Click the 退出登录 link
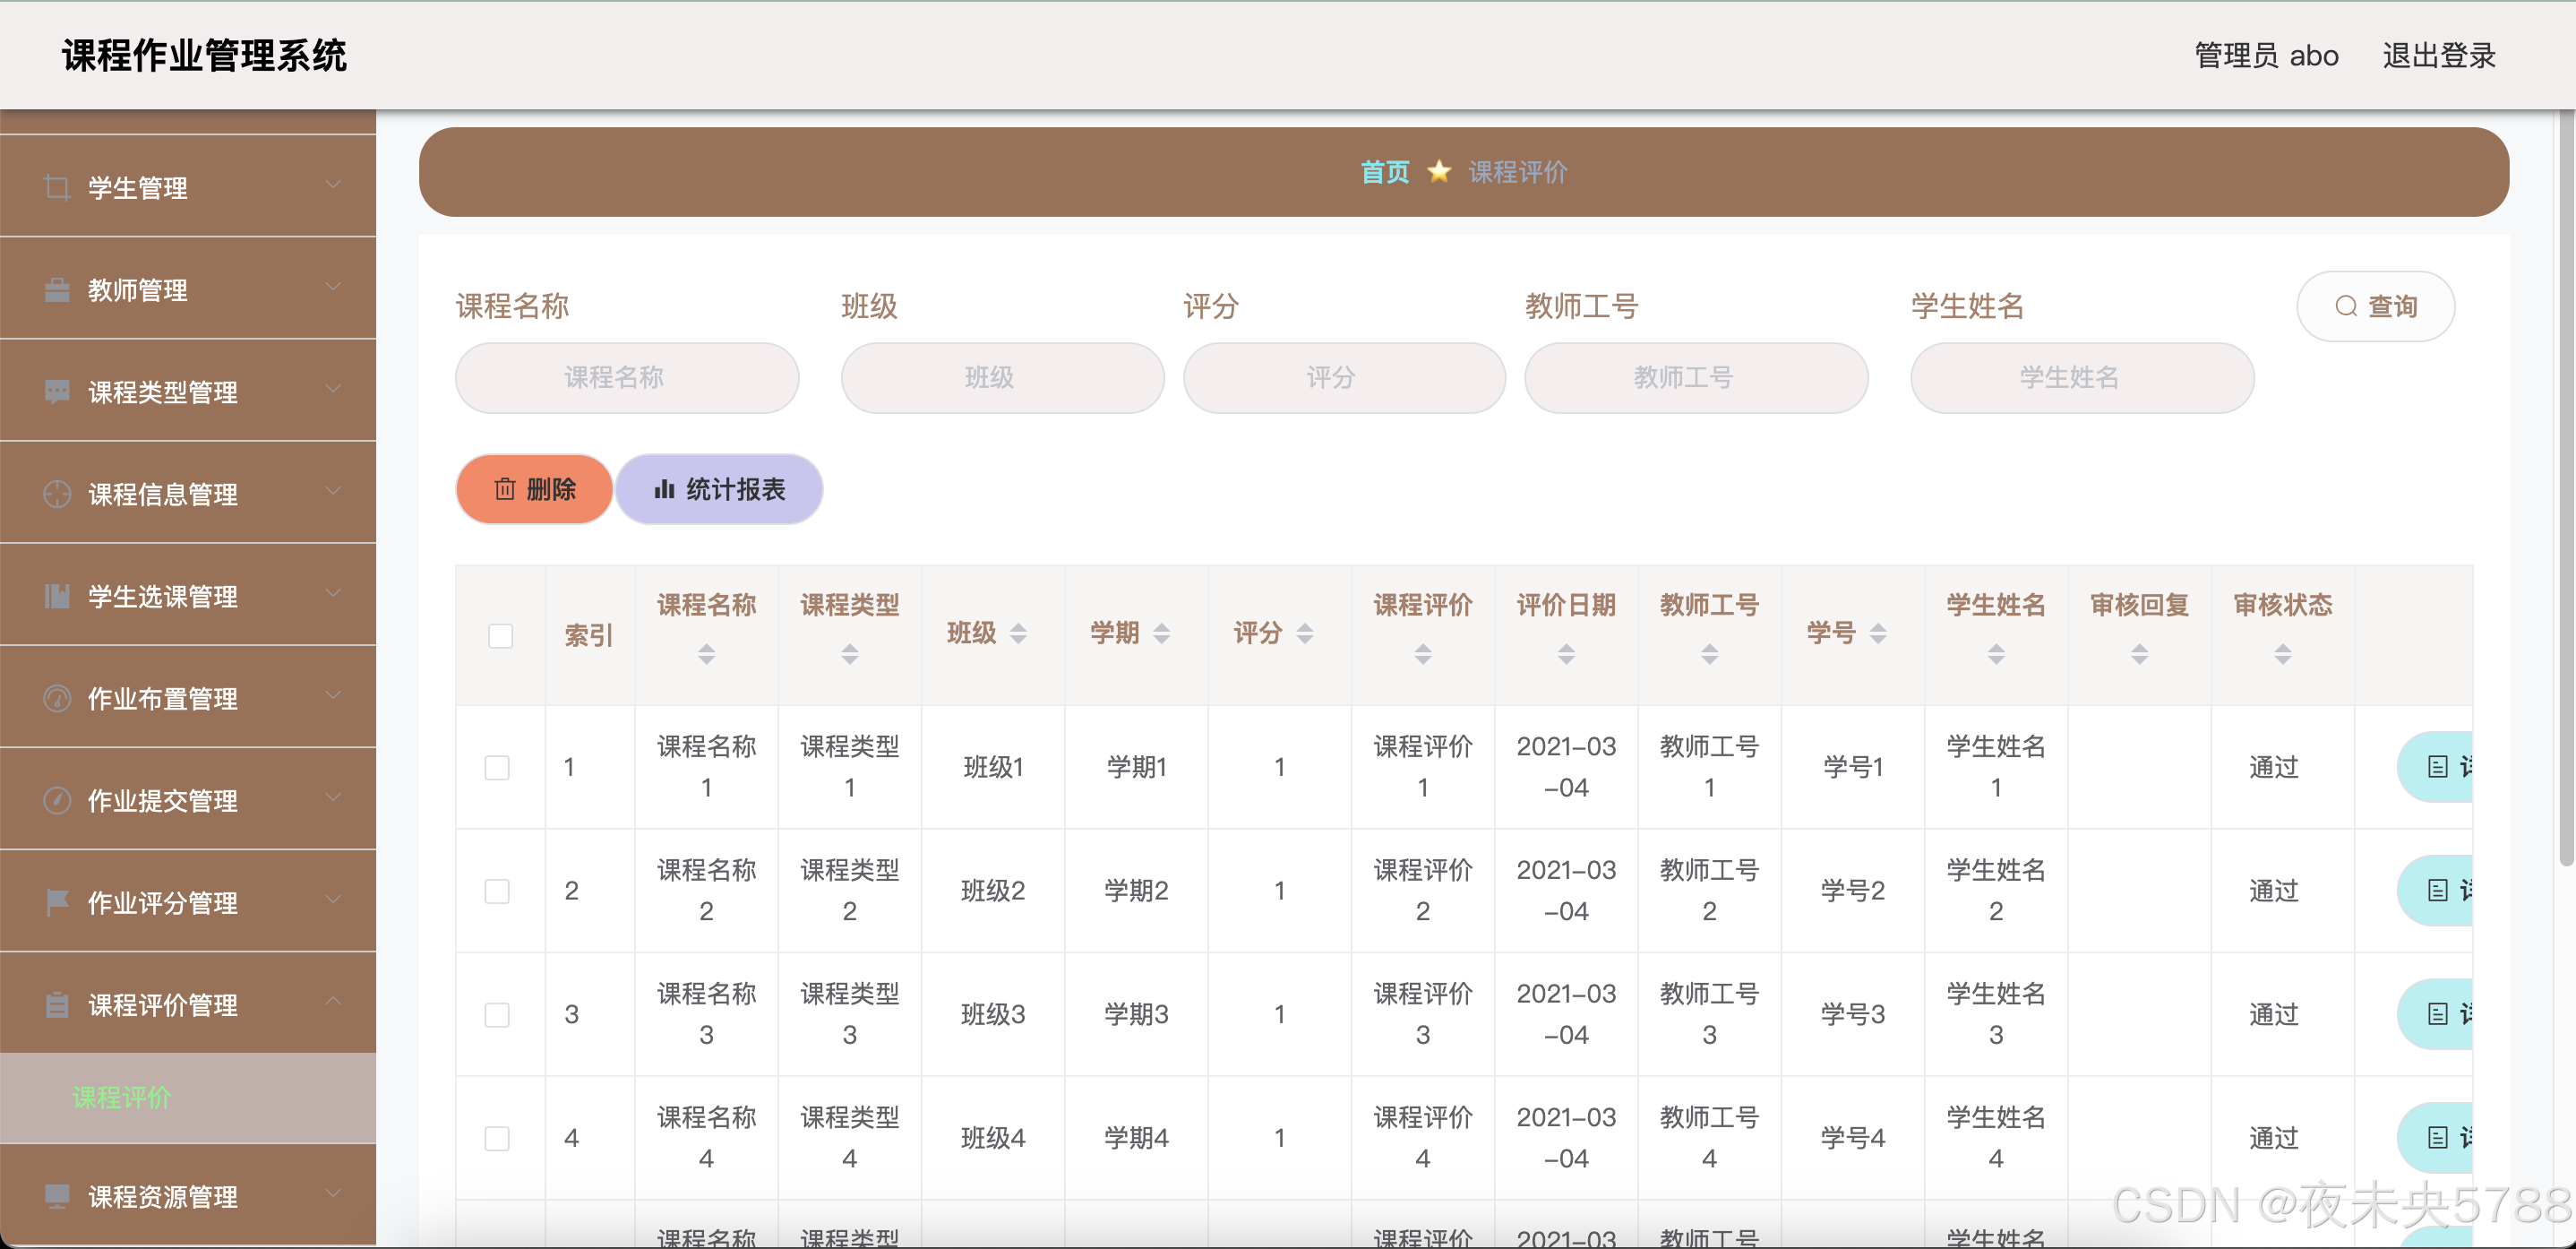 [x=2438, y=55]
